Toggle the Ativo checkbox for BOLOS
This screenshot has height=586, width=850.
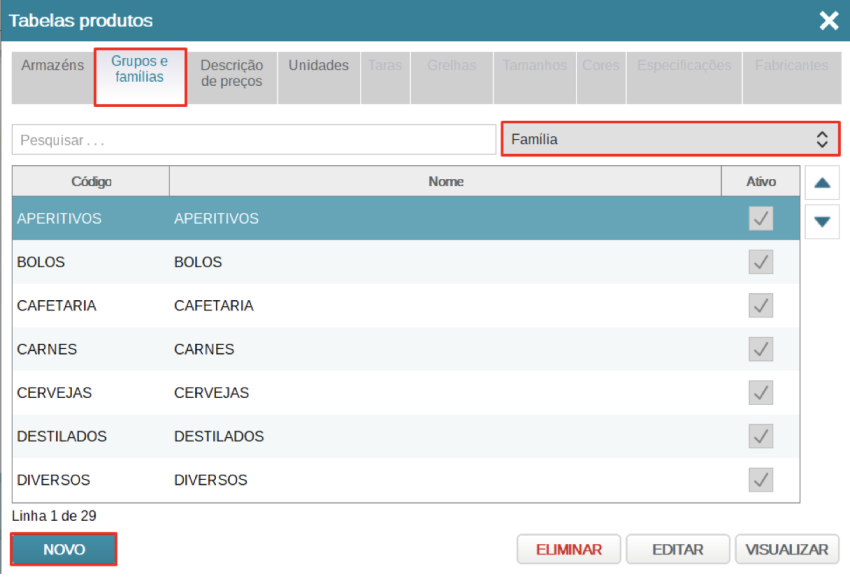pos(761,262)
